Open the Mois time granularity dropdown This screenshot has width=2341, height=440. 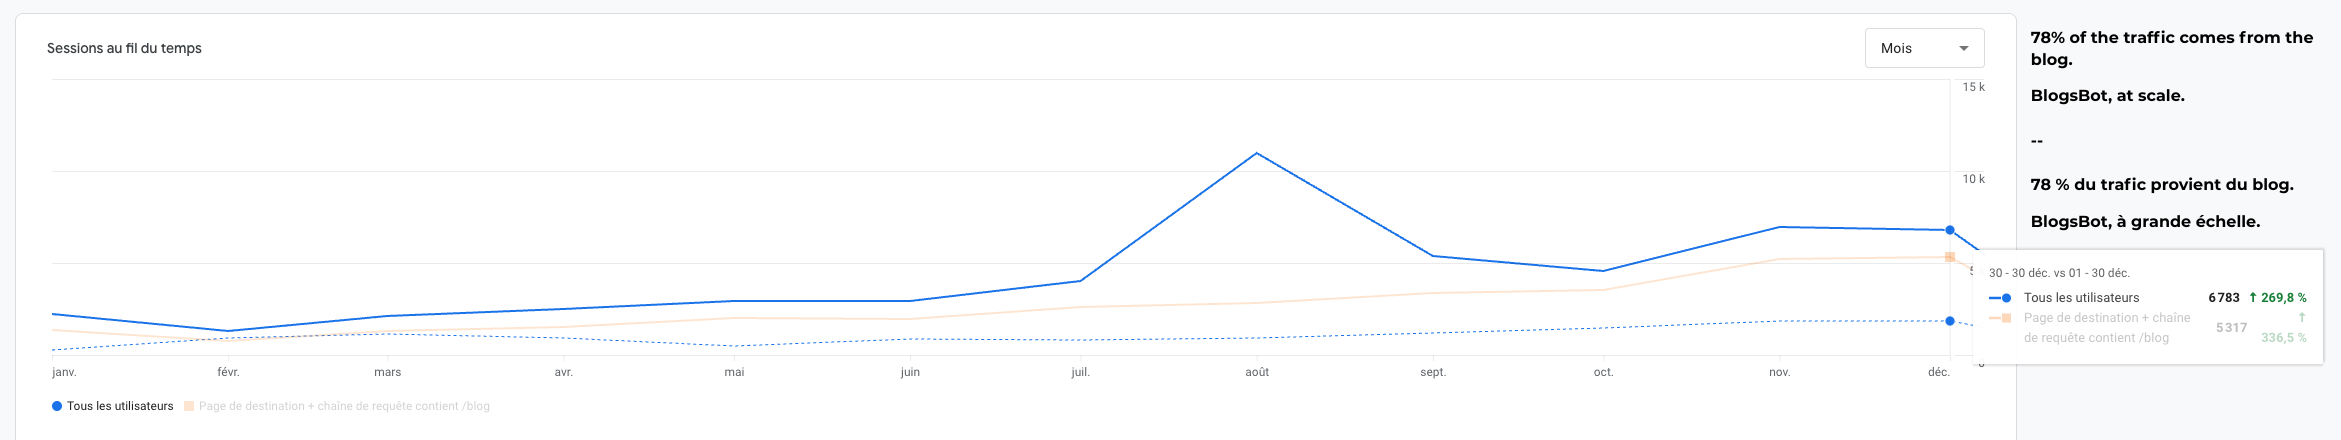pyautogui.click(x=1924, y=48)
